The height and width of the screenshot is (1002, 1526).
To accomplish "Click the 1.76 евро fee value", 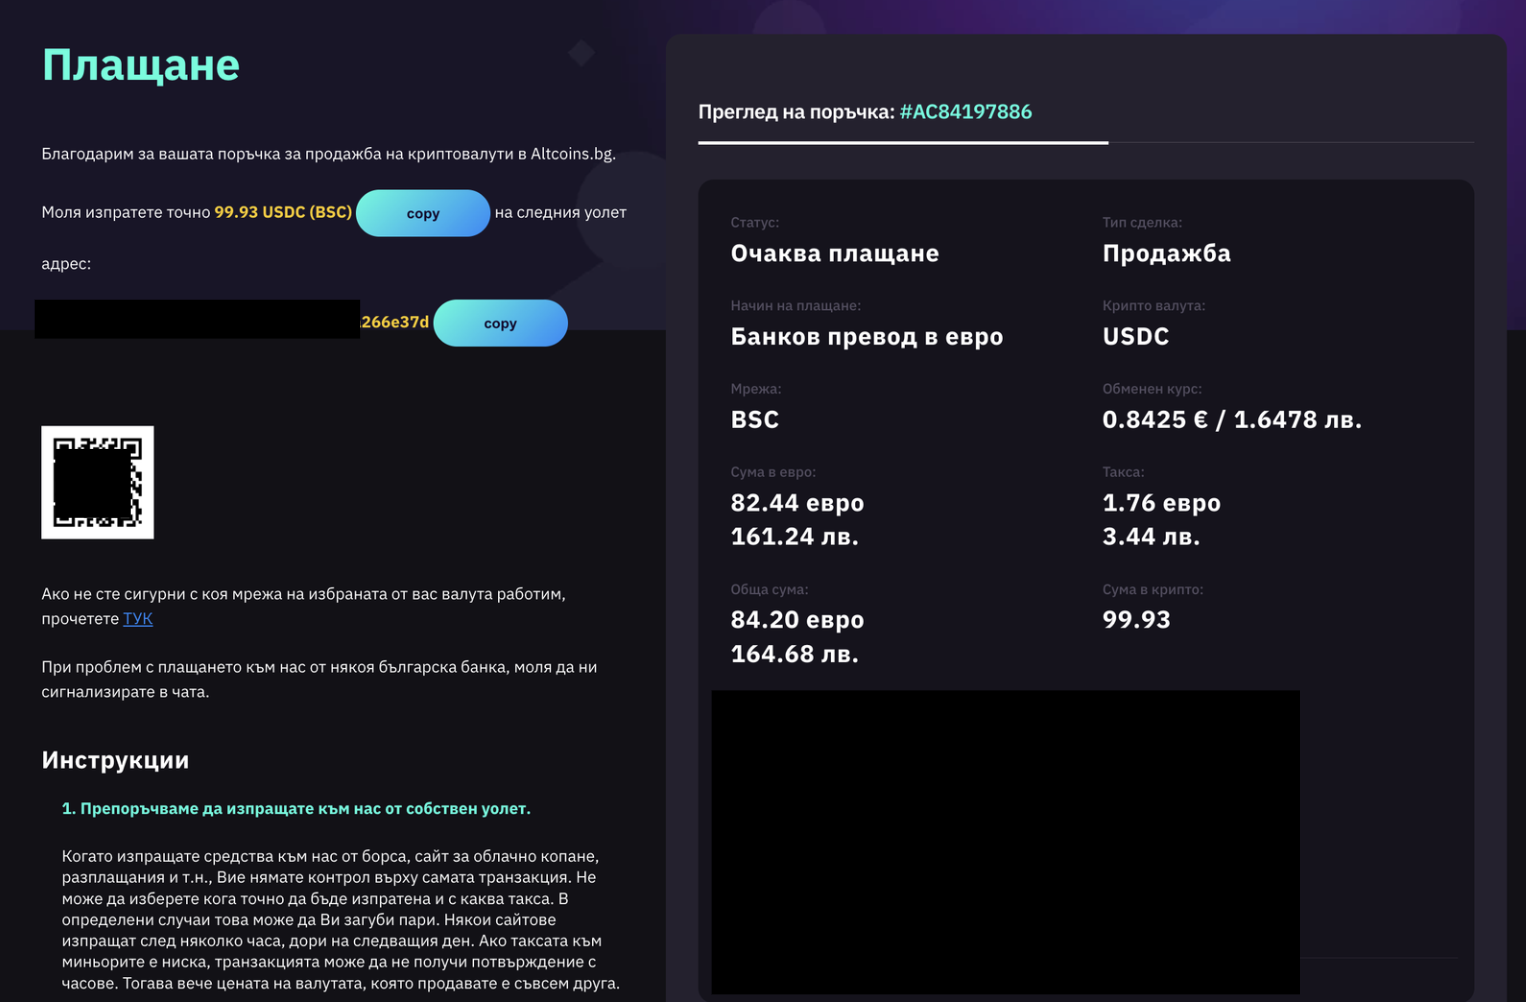I will tap(1161, 503).
